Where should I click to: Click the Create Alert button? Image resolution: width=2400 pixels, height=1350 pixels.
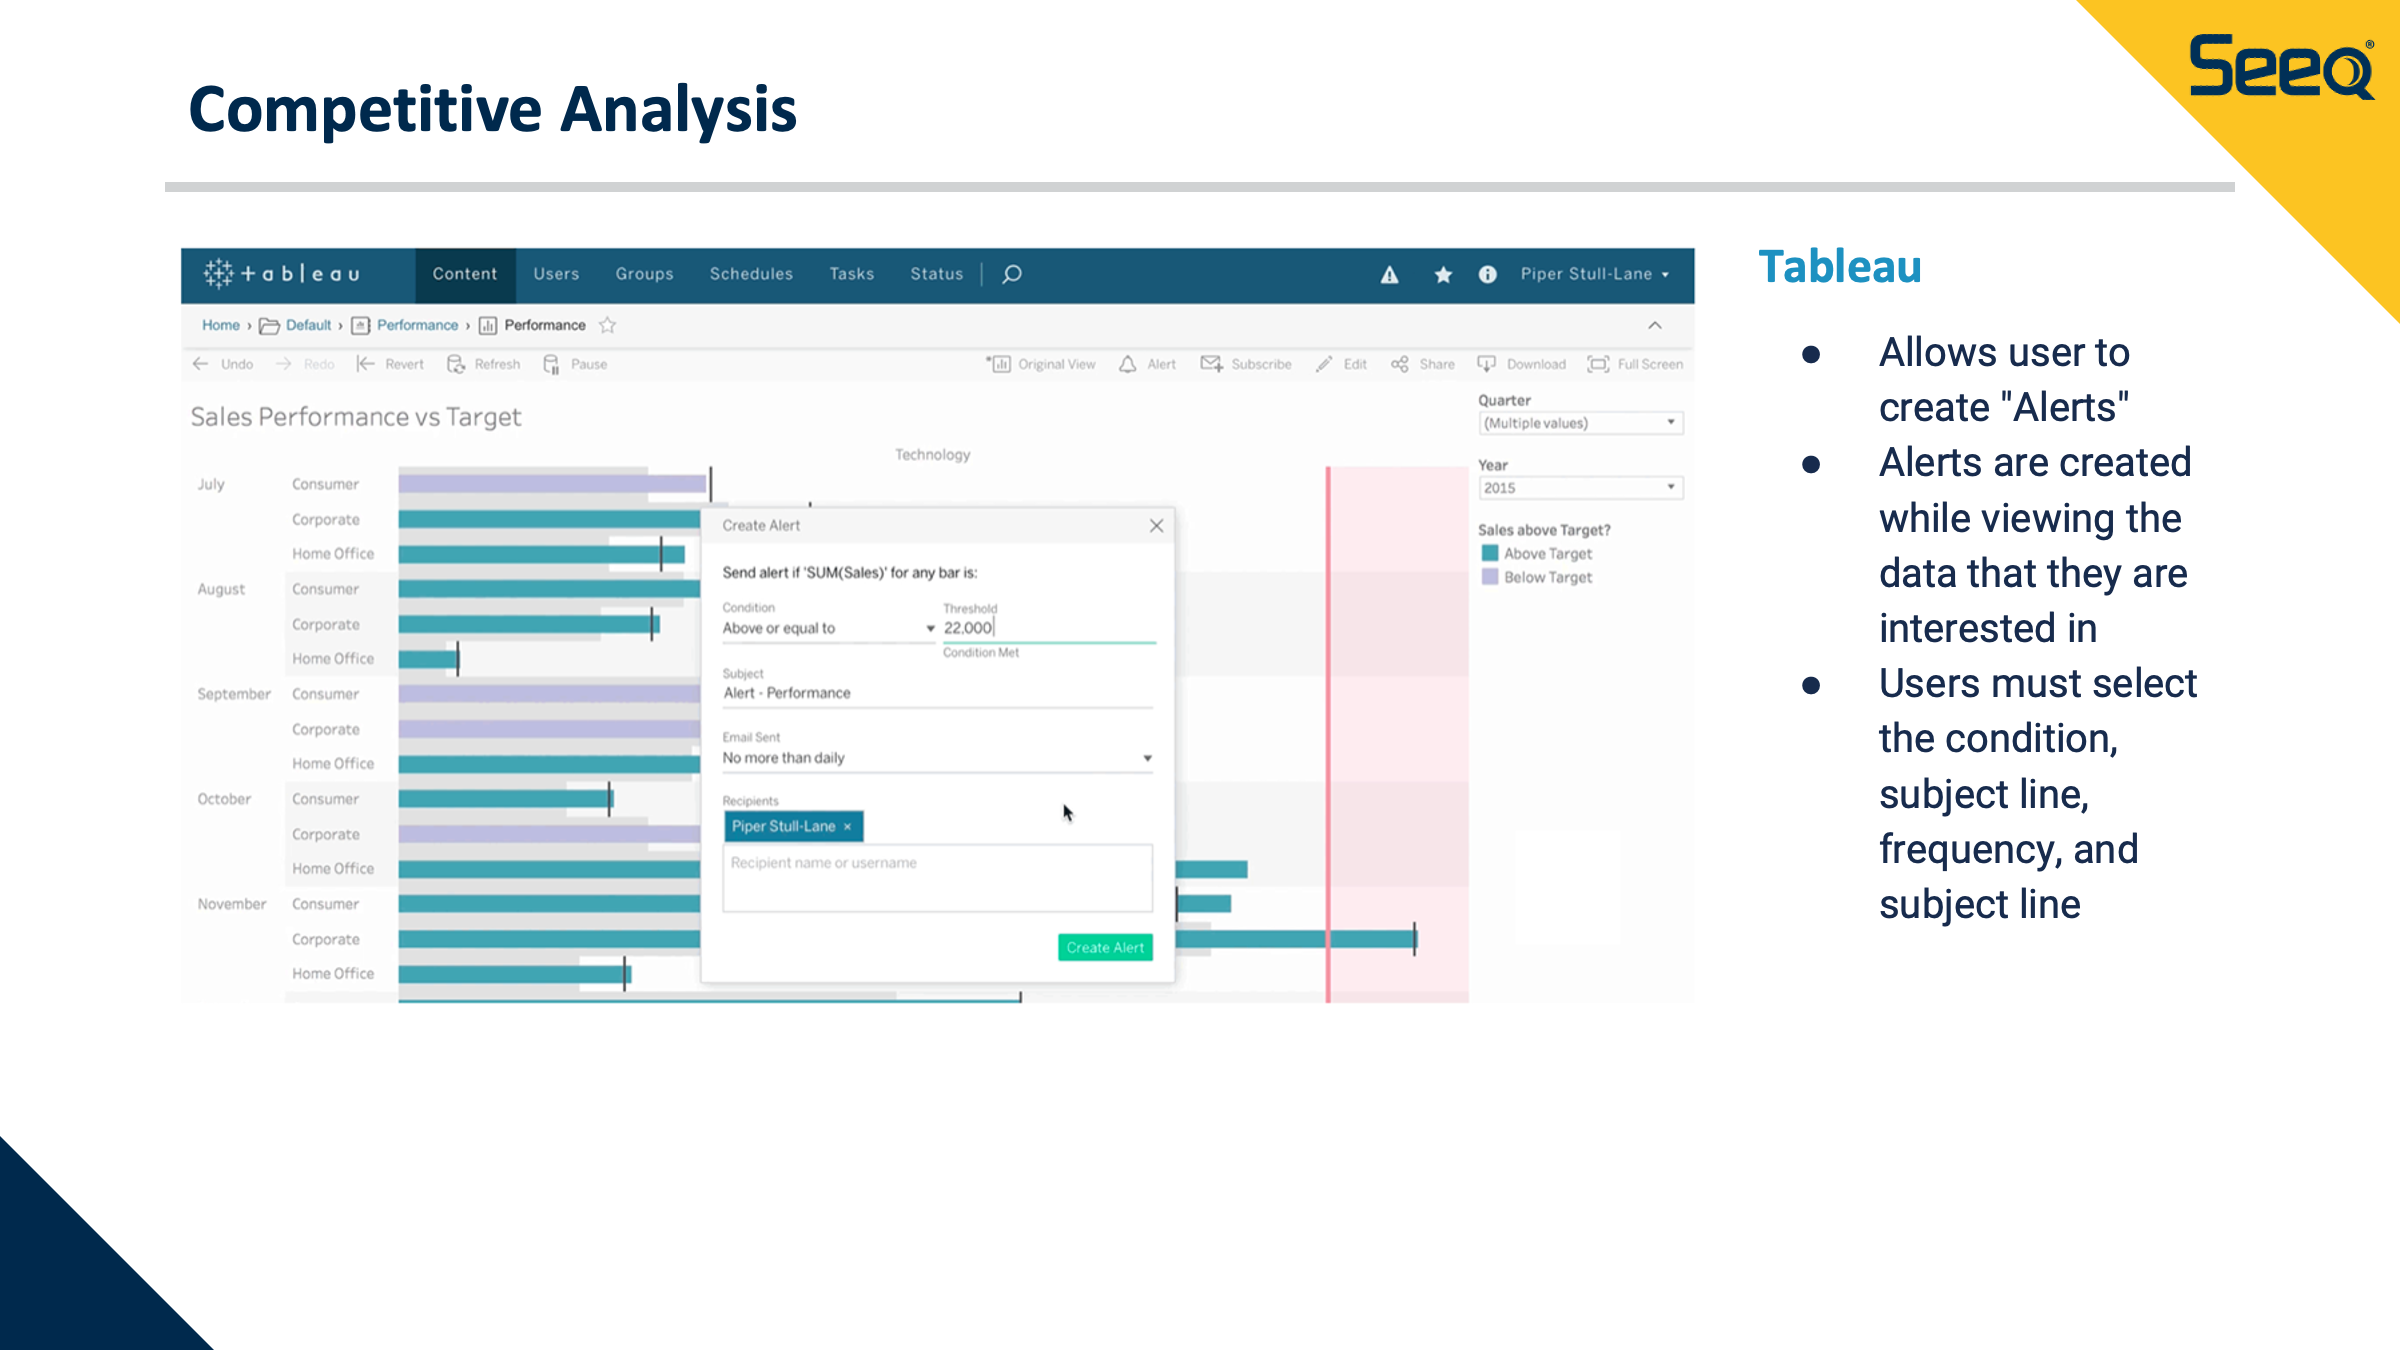pos(1105,947)
